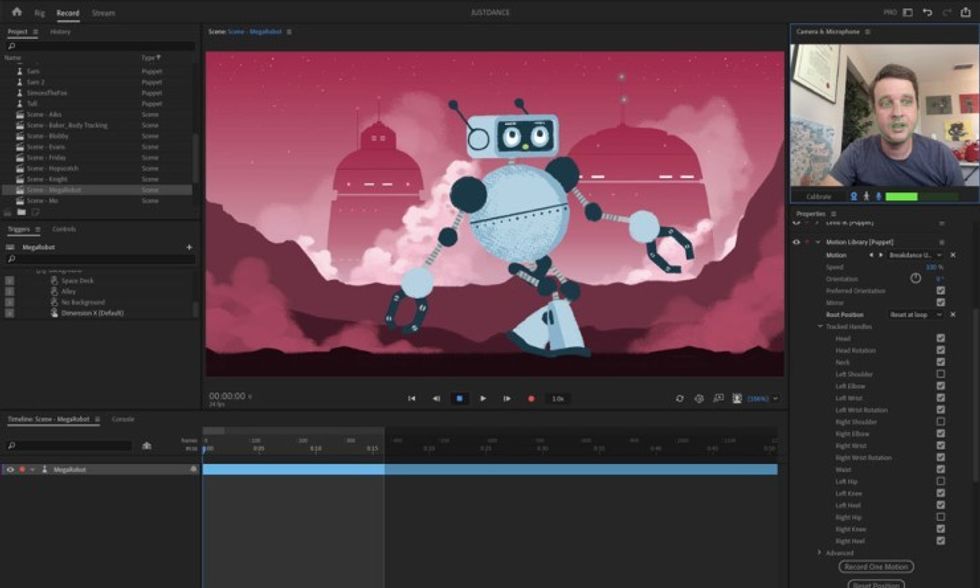
Task: Open the Console tab beside Timeline
Action: (122, 419)
